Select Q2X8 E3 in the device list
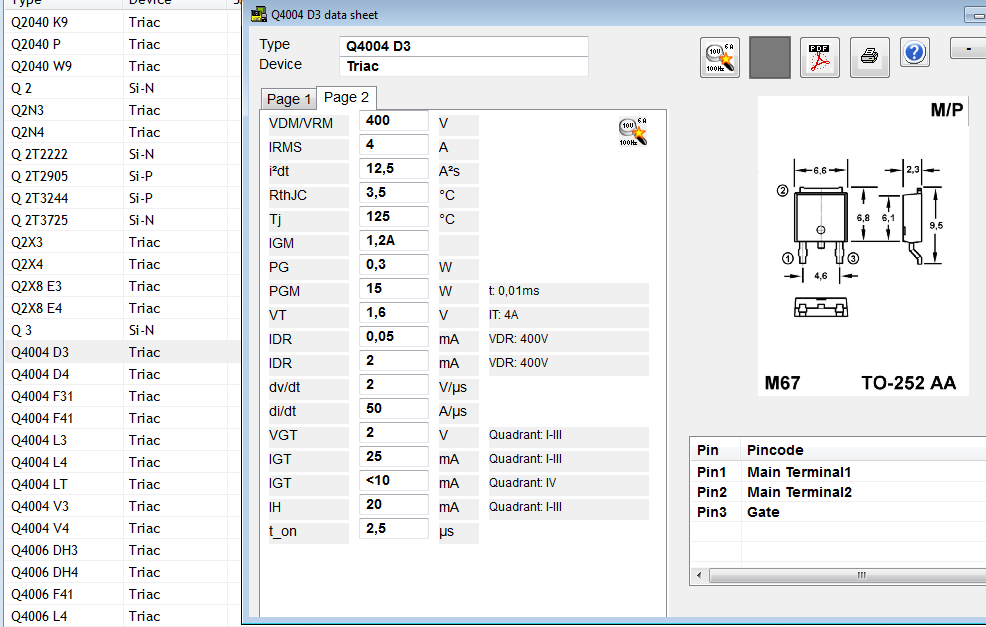Viewport: 986px width, 627px height. [122, 286]
